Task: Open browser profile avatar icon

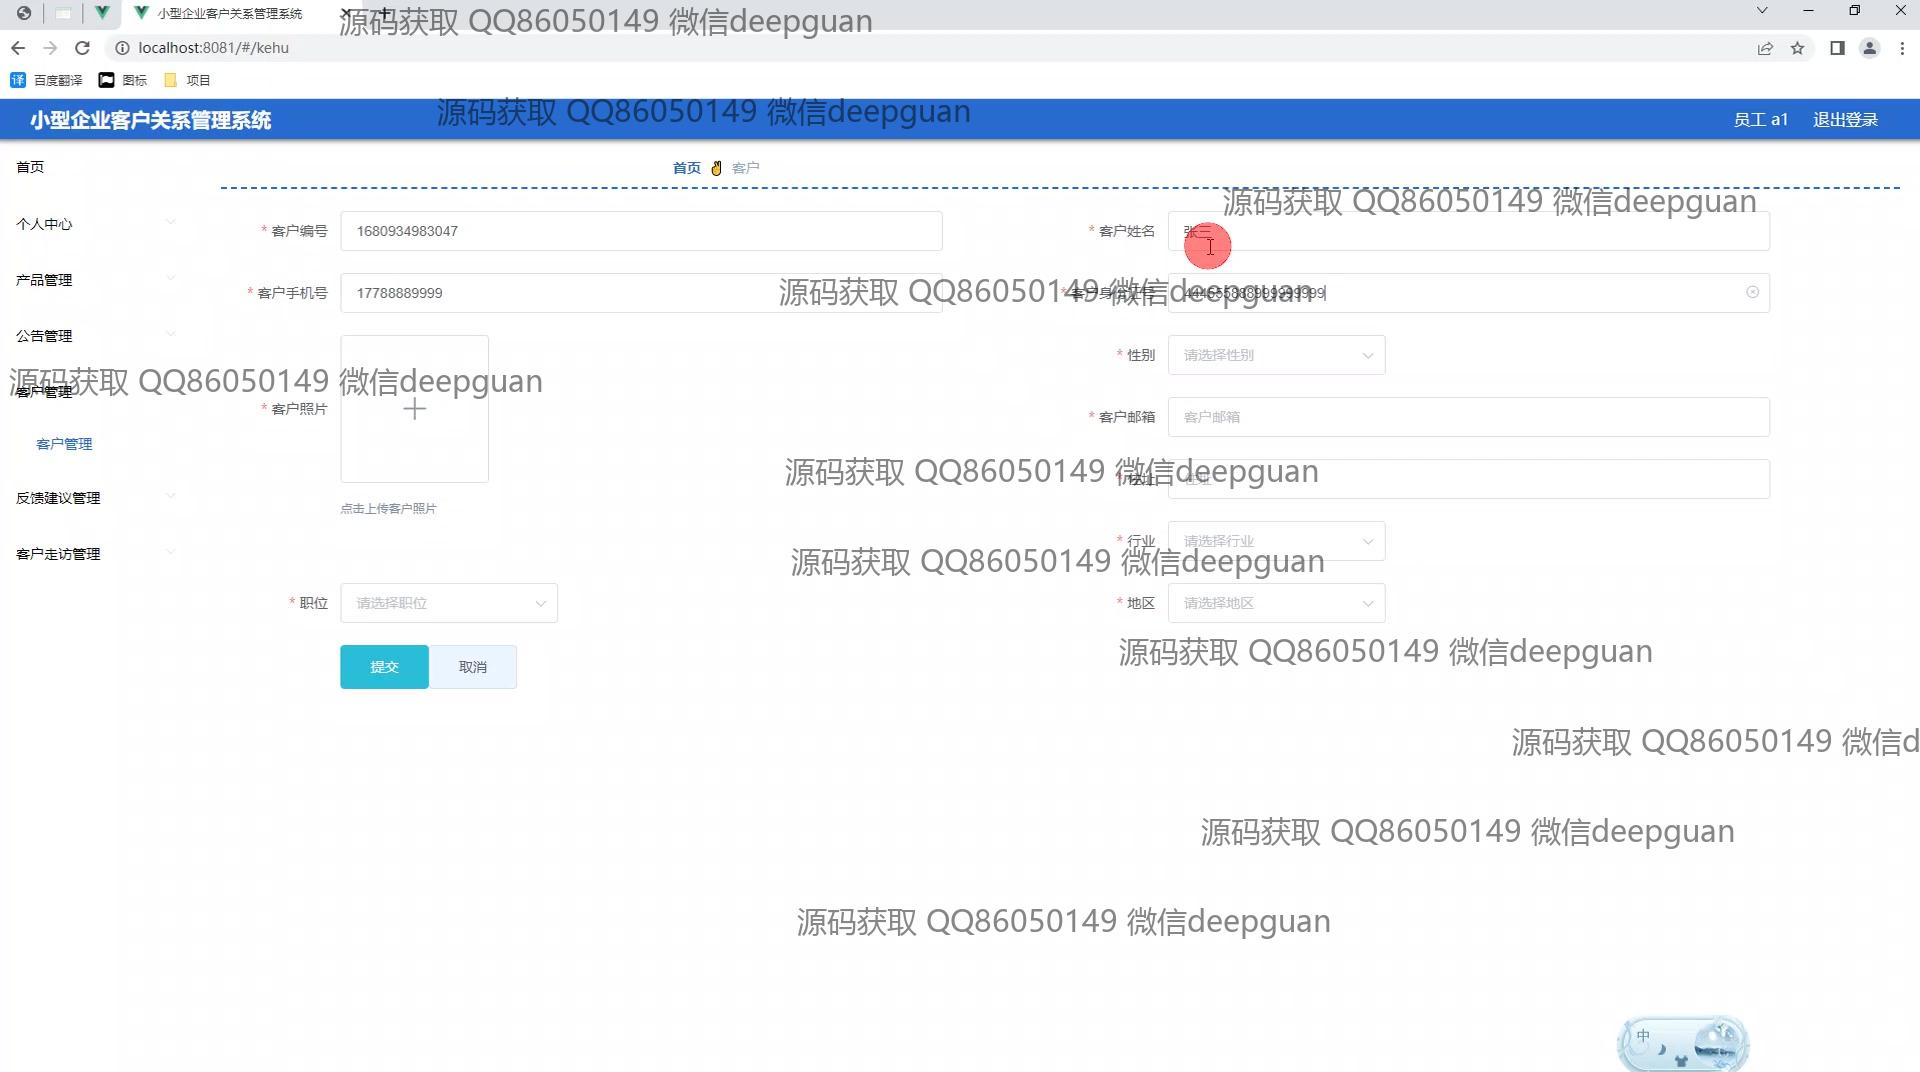Action: 1869,48
